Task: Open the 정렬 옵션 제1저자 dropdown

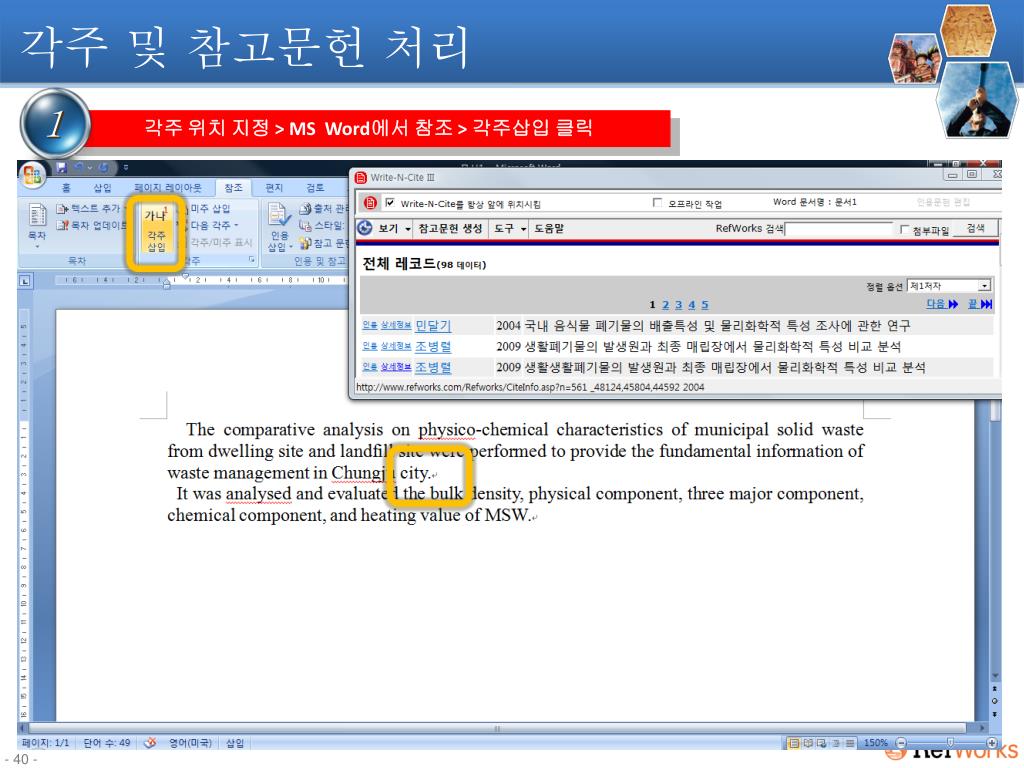Action: 949,285
